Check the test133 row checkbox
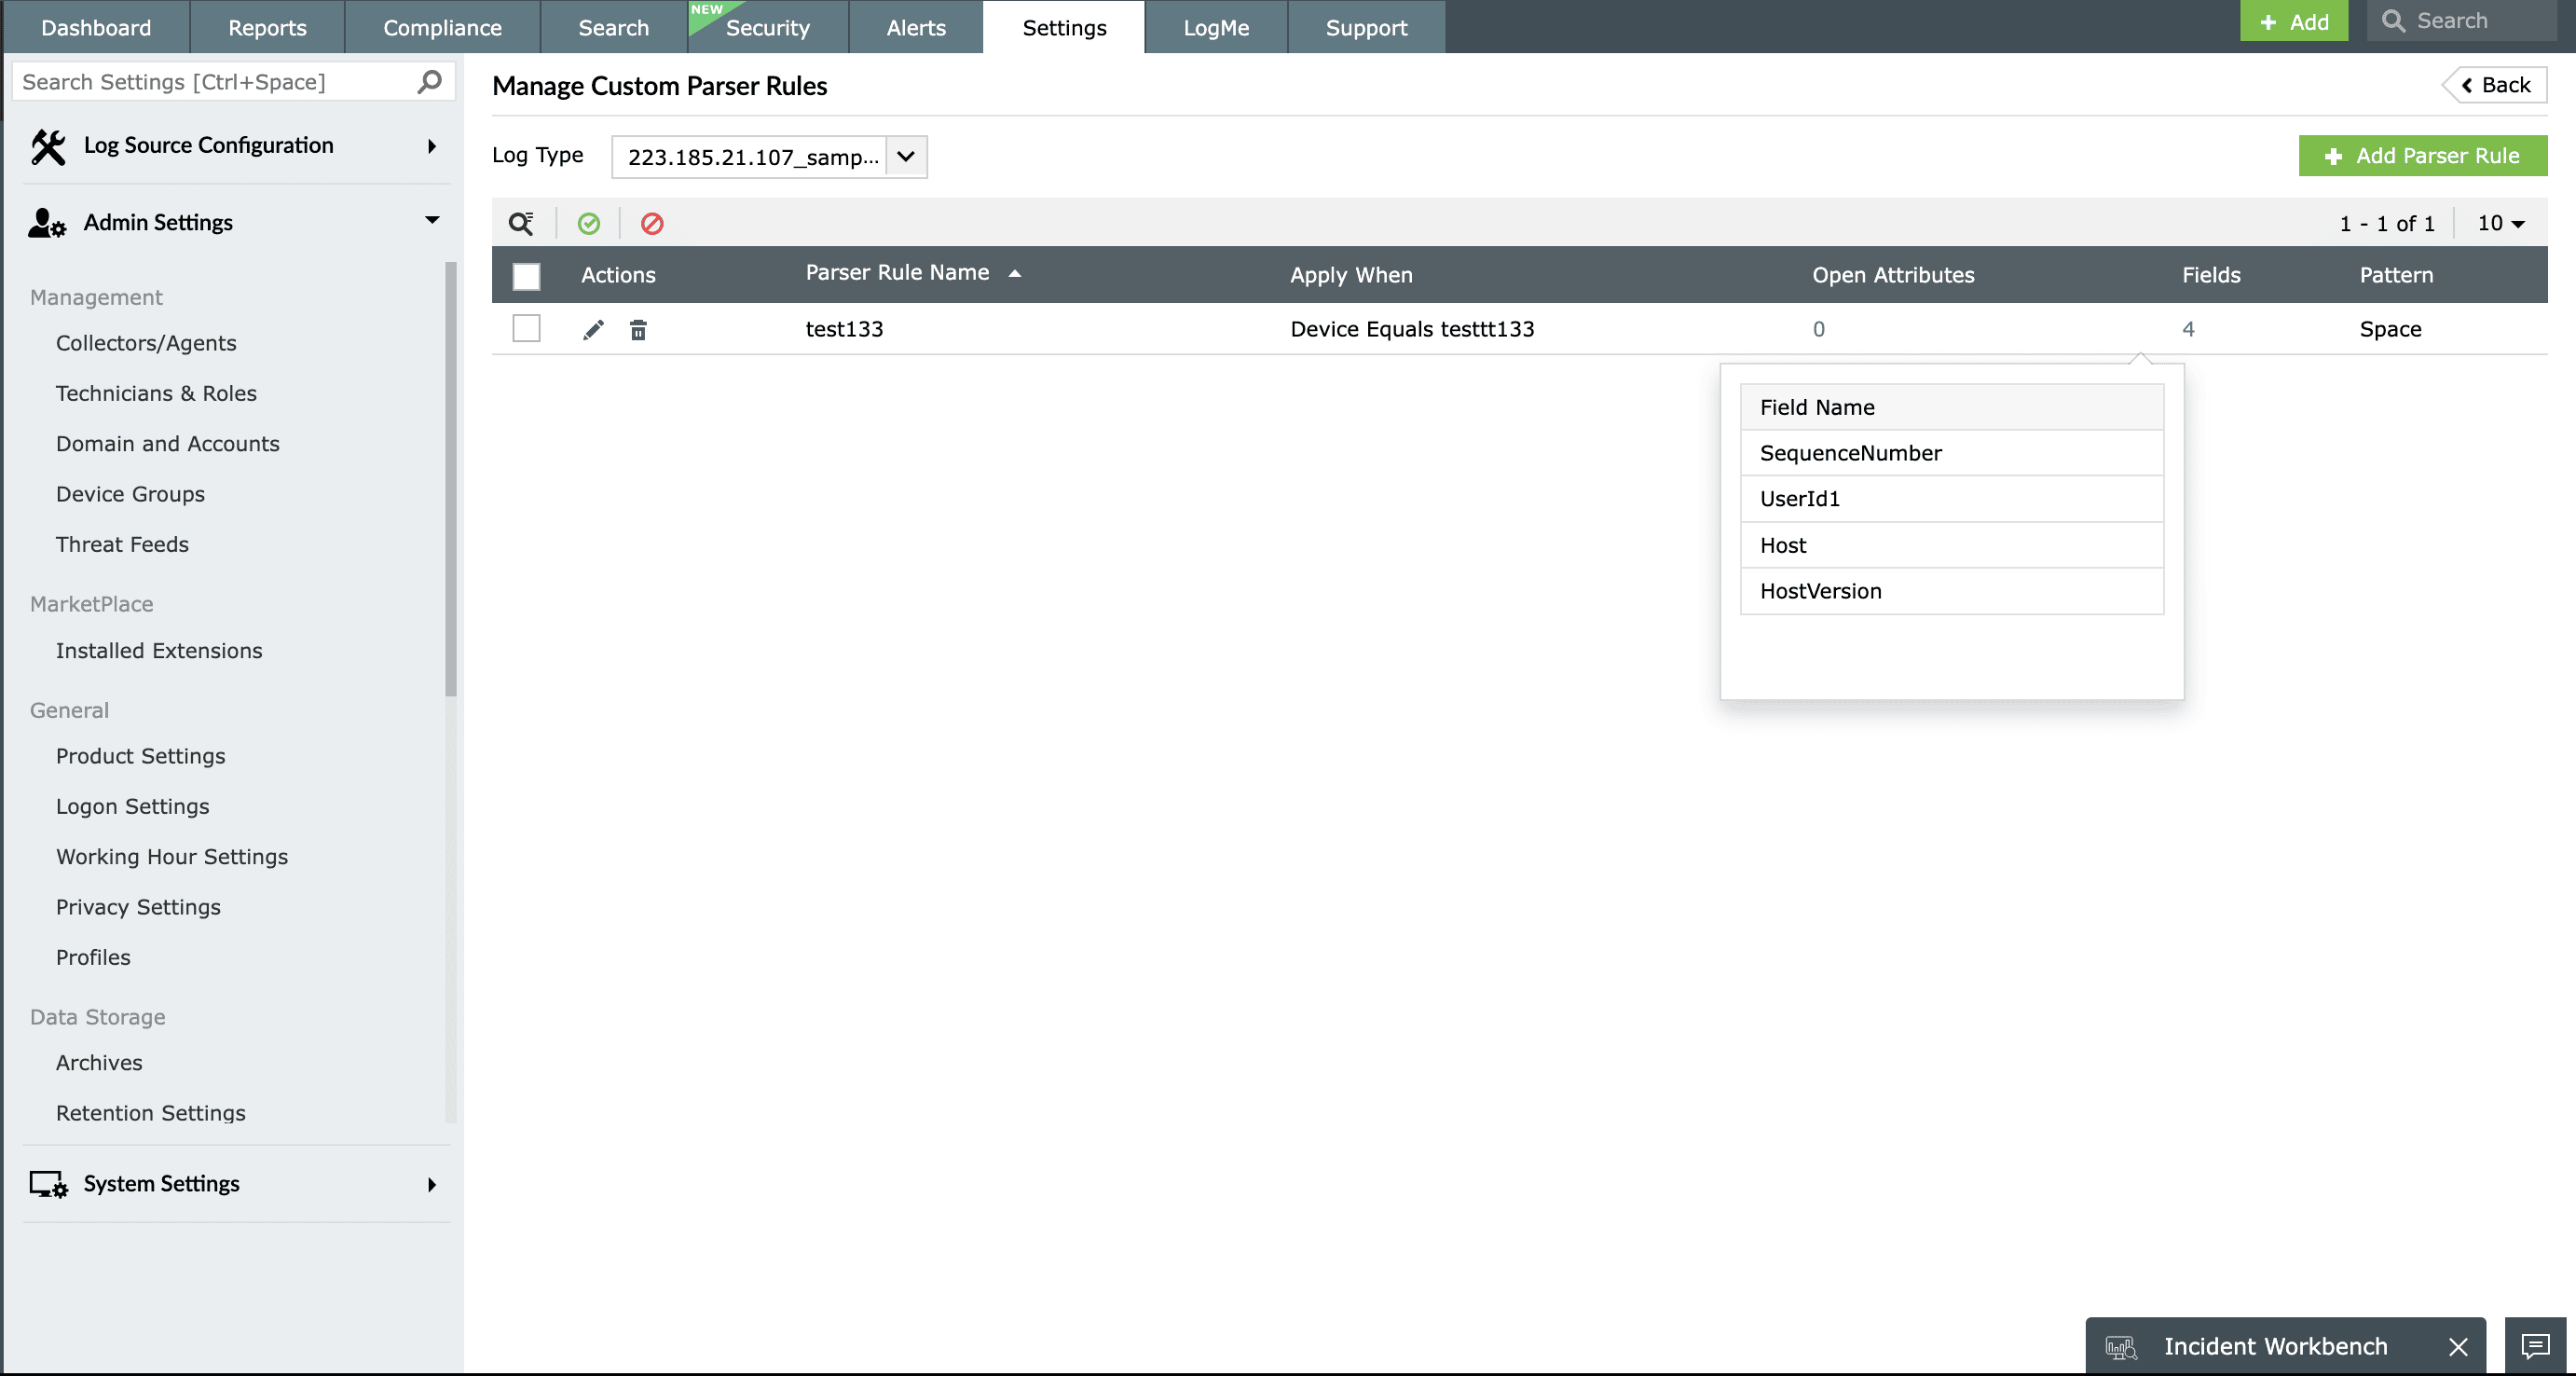The width and height of the screenshot is (2576, 1376). (526, 329)
